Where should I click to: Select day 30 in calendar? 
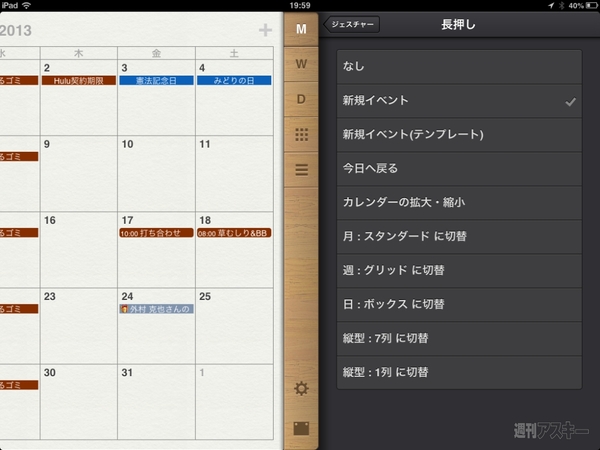78,402
